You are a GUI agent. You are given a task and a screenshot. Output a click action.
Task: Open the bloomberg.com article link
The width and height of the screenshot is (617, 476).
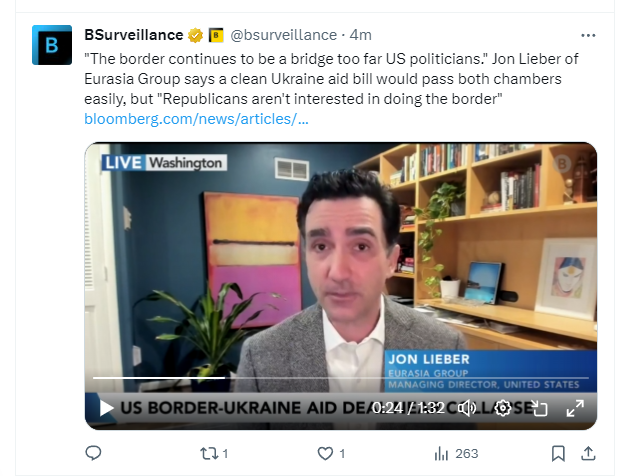[196, 119]
